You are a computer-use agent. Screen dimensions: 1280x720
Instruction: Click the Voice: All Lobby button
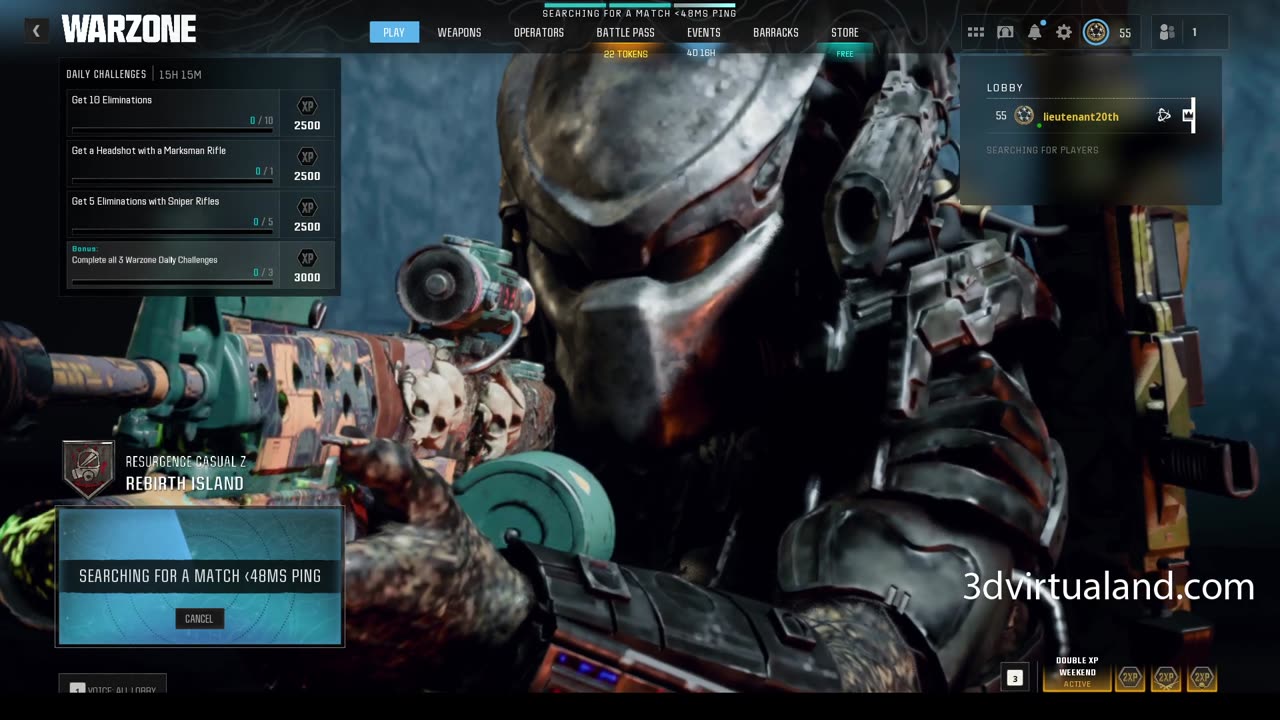click(x=113, y=685)
